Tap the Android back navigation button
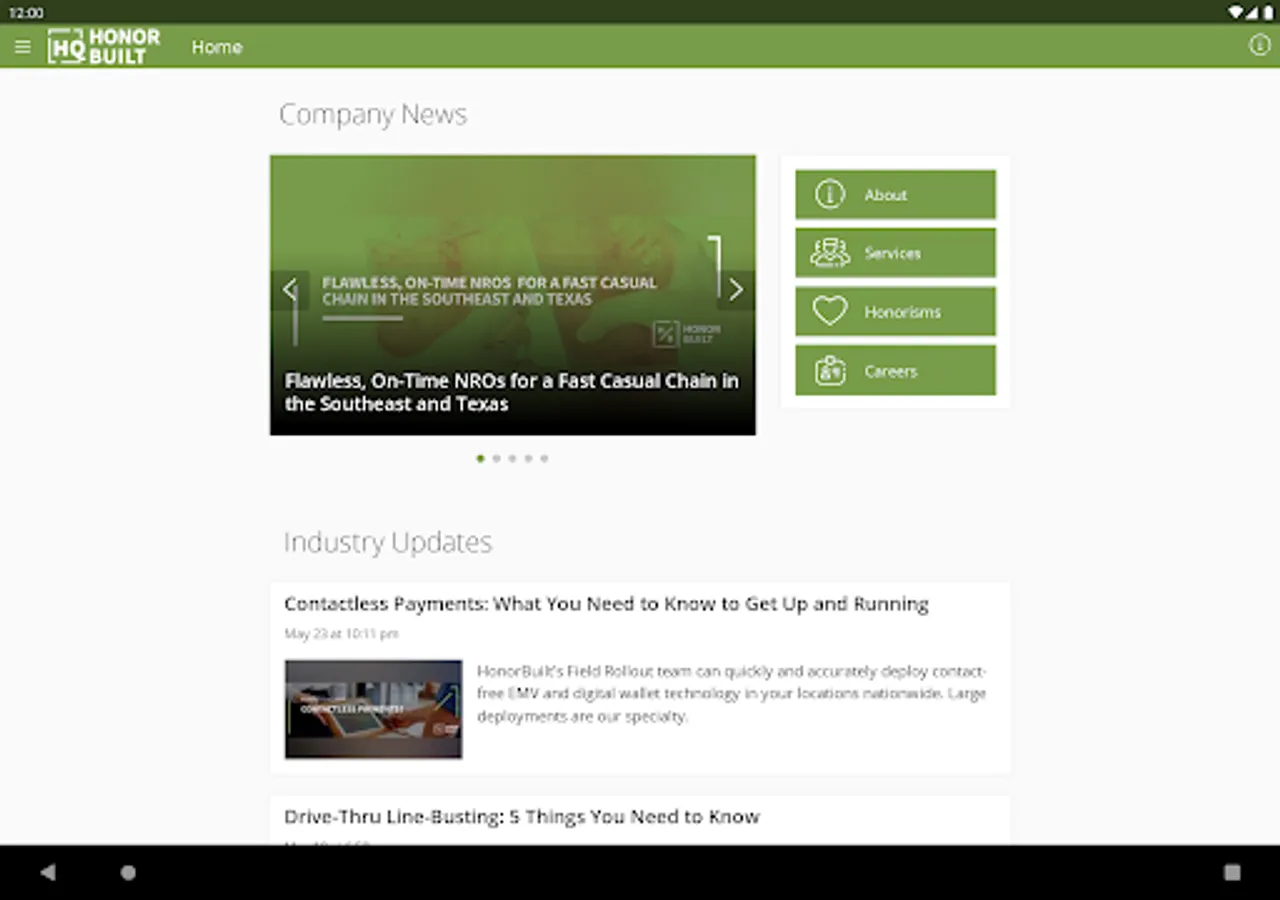 coord(48,872)
